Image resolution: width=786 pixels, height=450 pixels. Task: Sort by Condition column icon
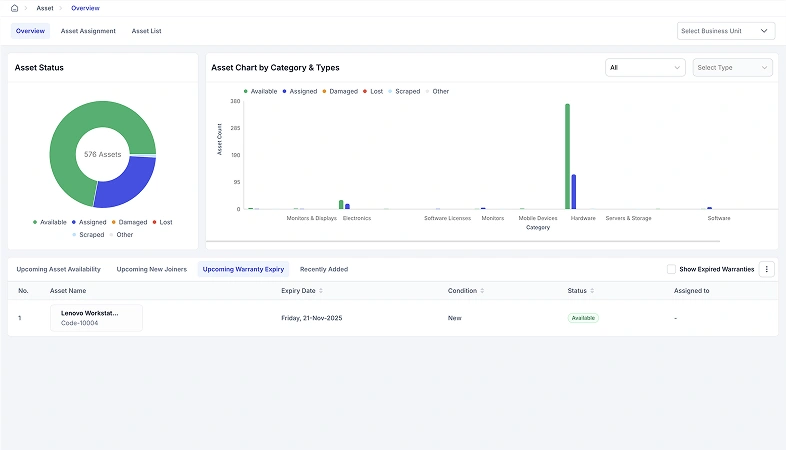pyautogui.click(x=482, y=291)
